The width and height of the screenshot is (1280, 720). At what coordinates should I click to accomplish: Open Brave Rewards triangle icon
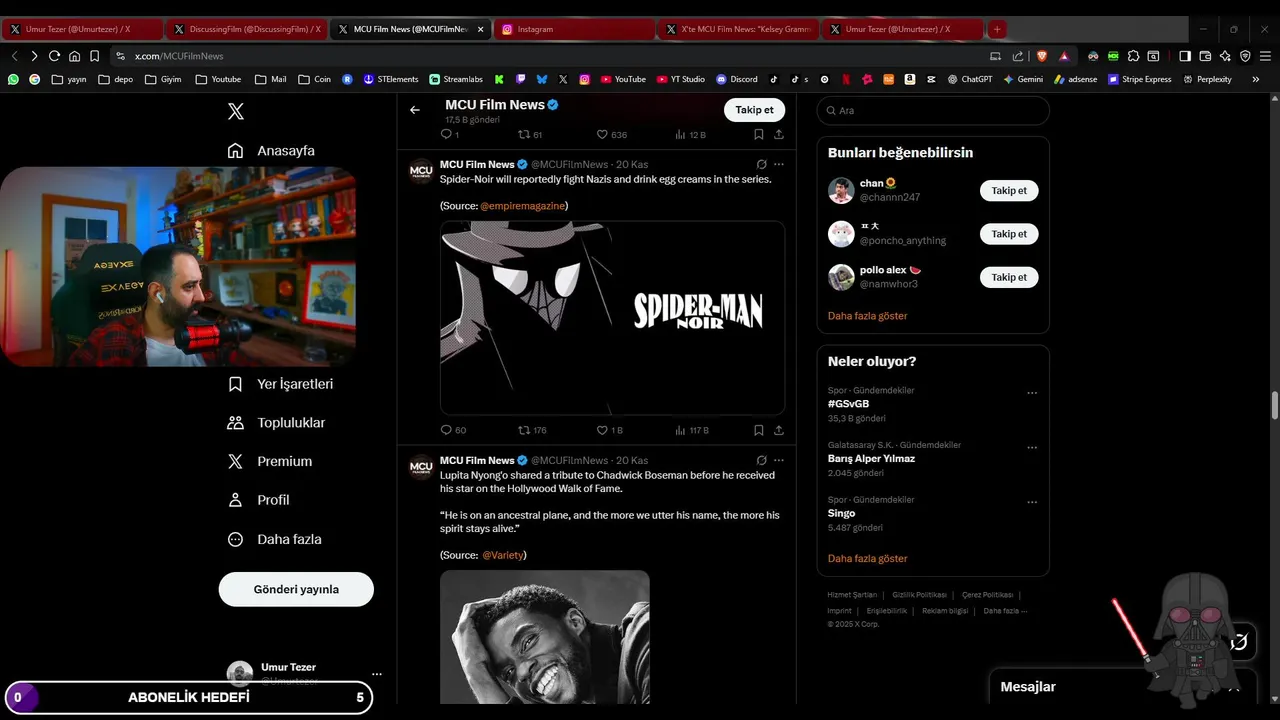[x=1064, y=56]
